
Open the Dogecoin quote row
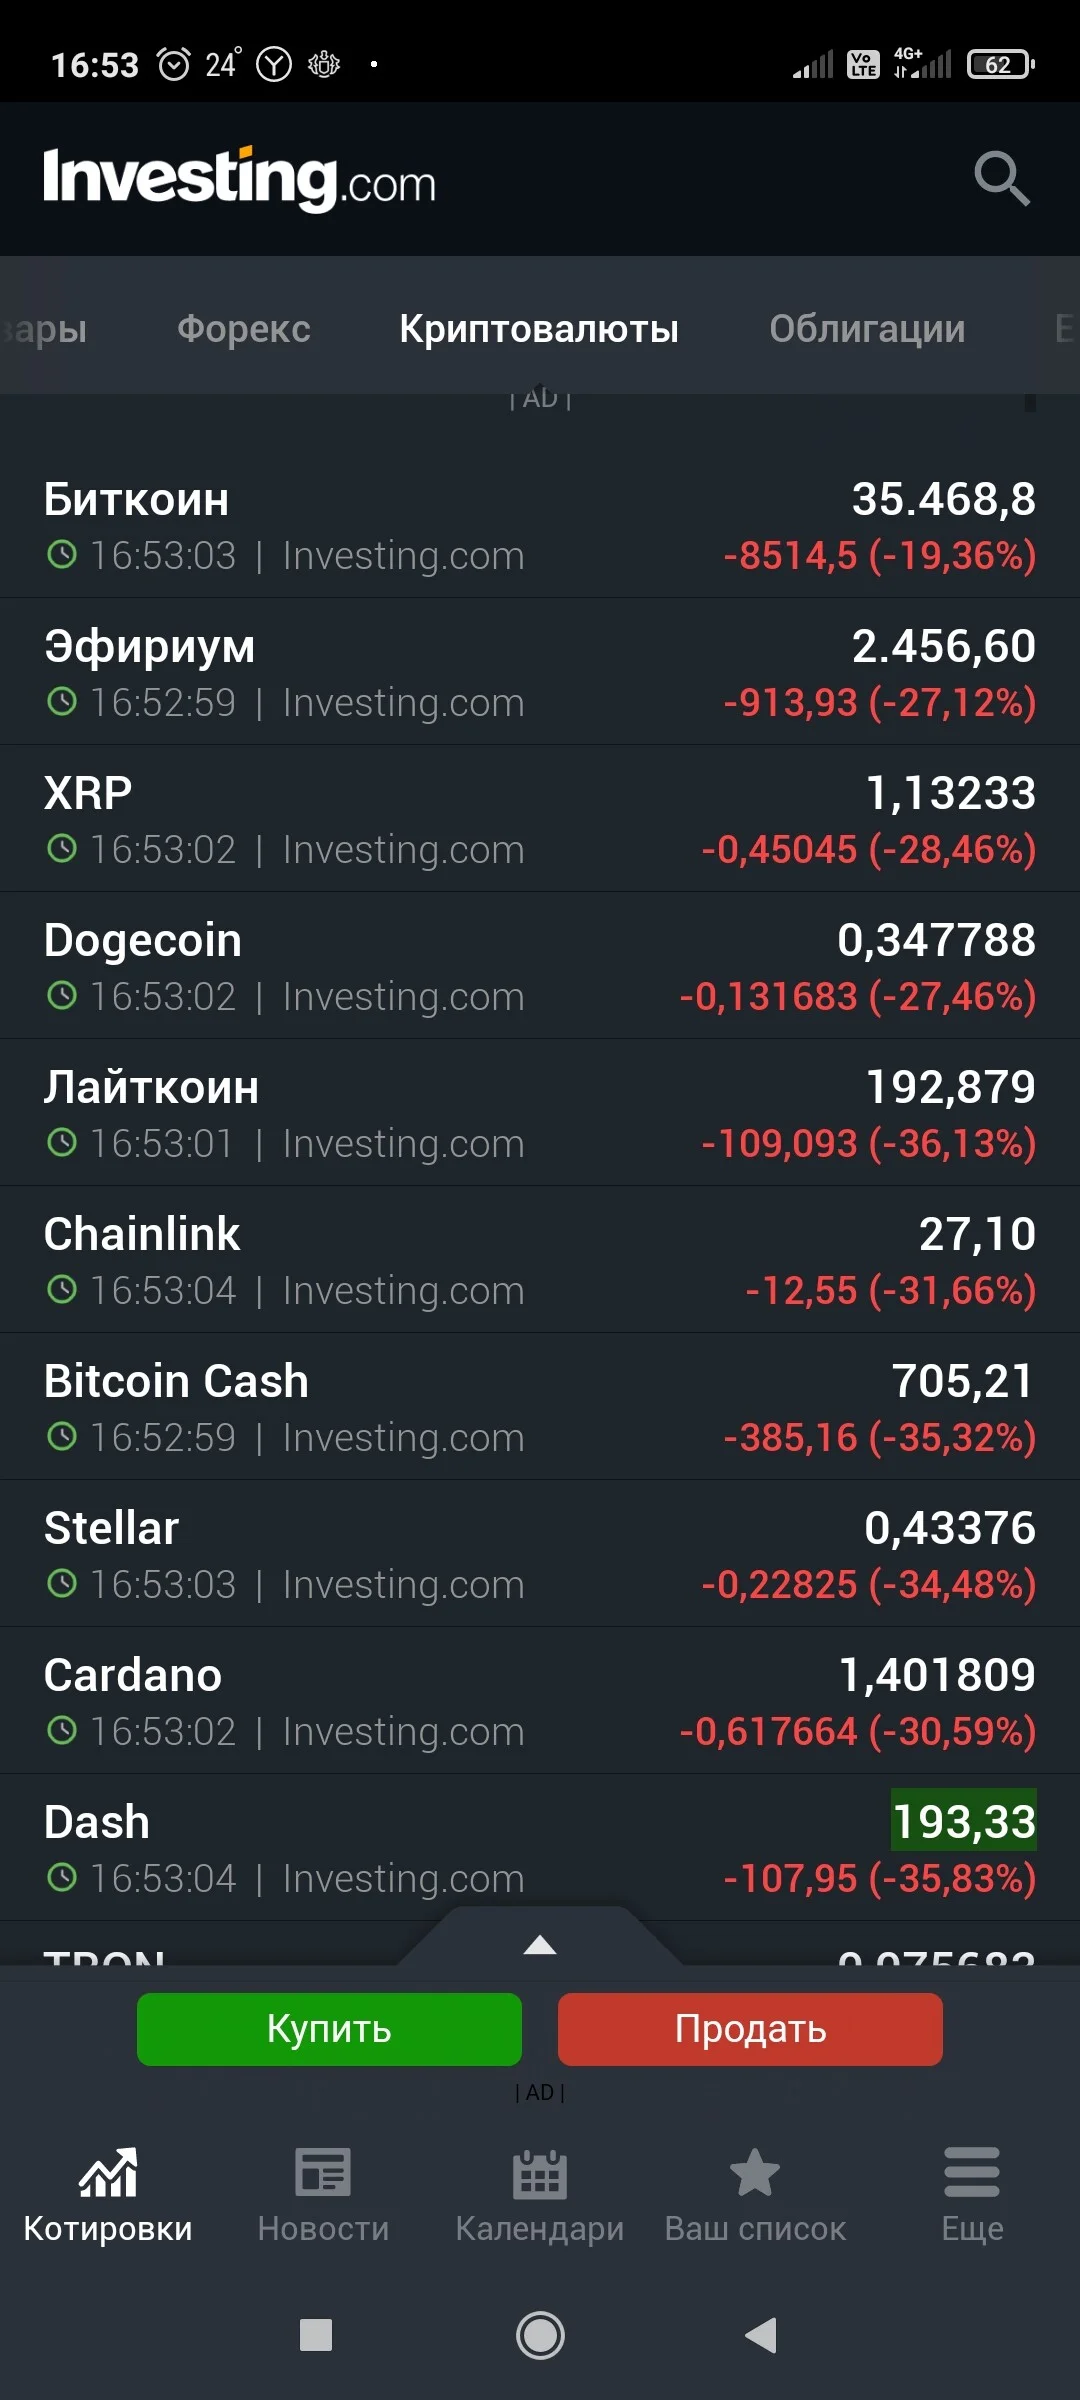pyautogui.click(x=540, y=966)
